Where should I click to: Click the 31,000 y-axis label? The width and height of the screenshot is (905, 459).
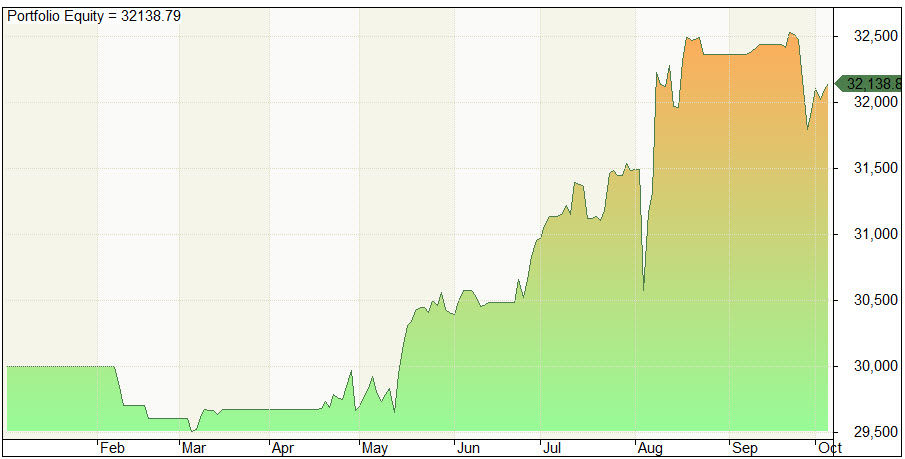(876, 234)
